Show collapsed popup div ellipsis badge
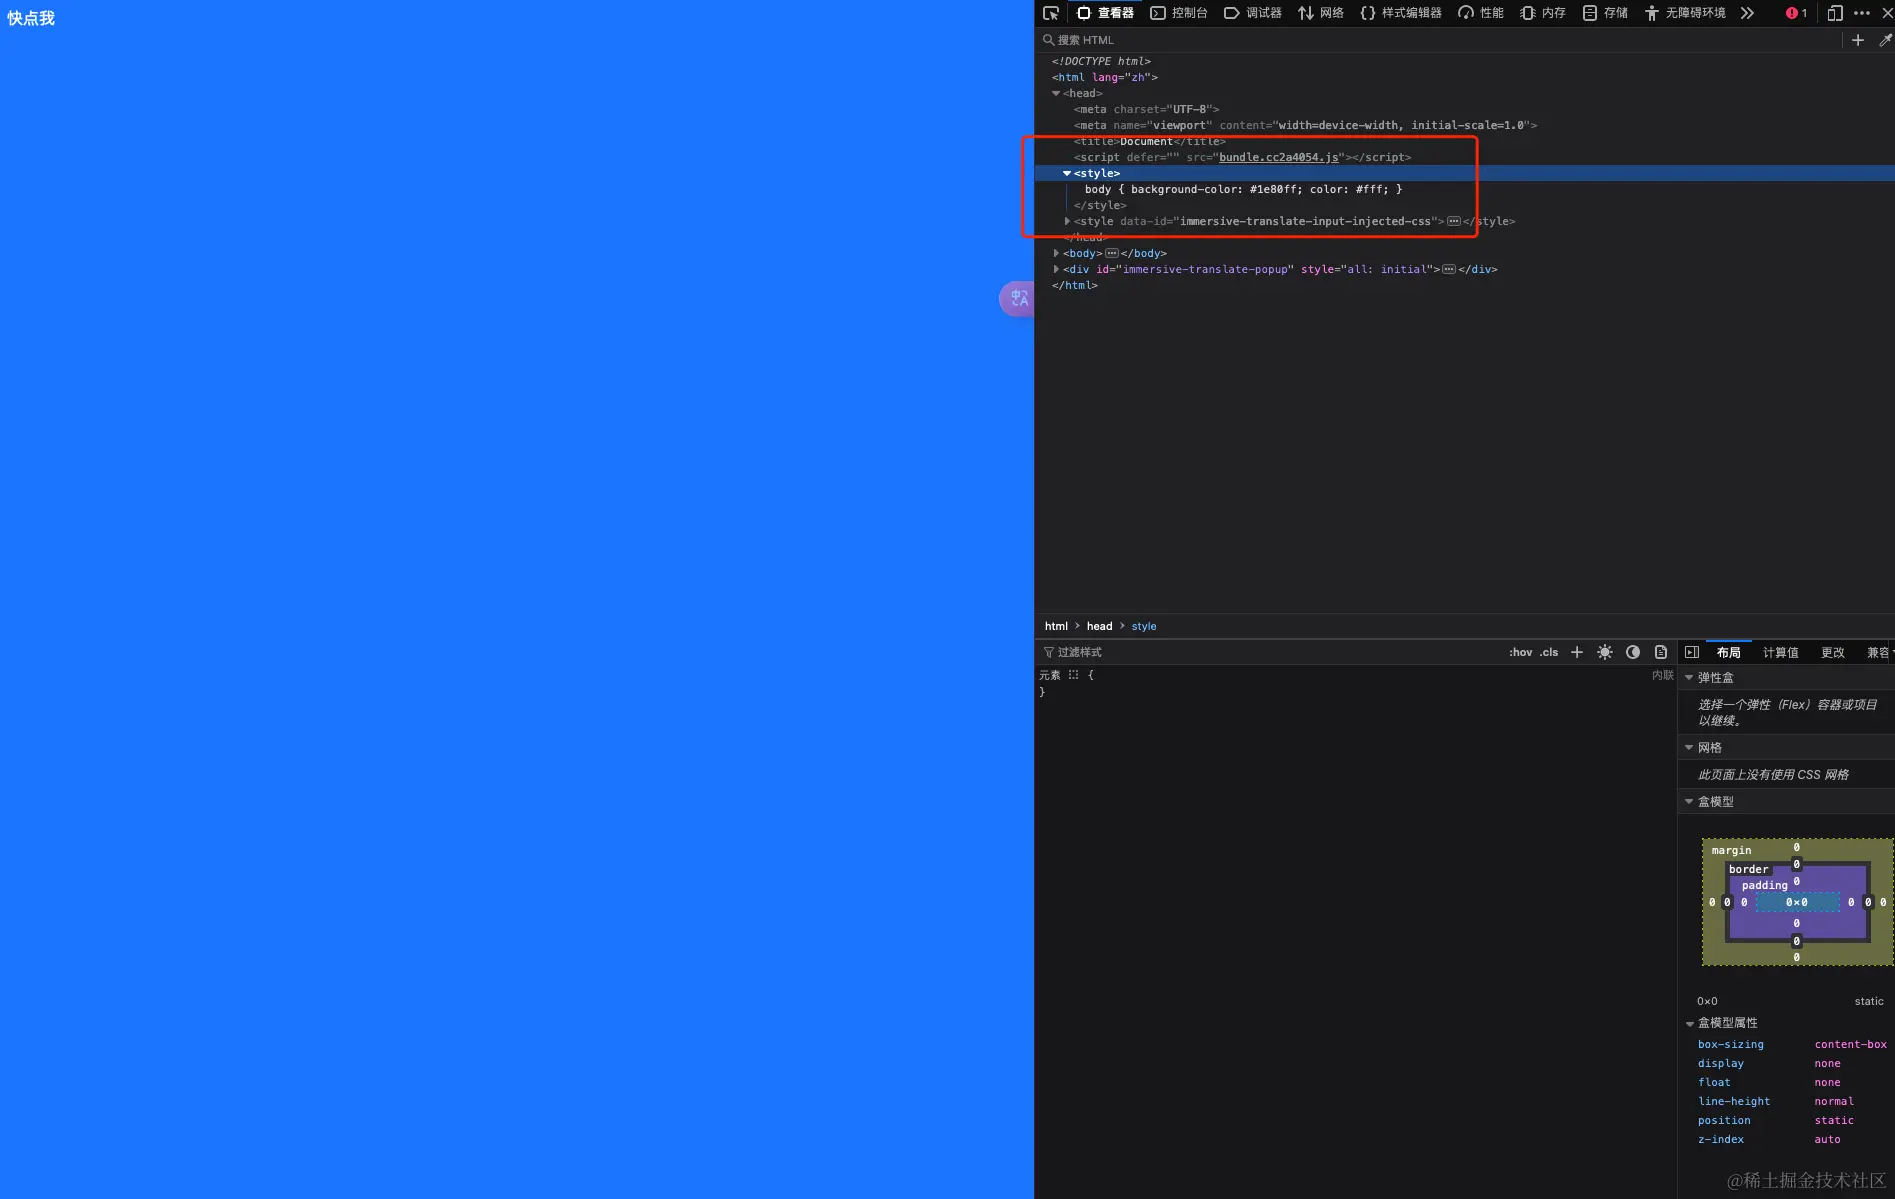 (1449, 269)
